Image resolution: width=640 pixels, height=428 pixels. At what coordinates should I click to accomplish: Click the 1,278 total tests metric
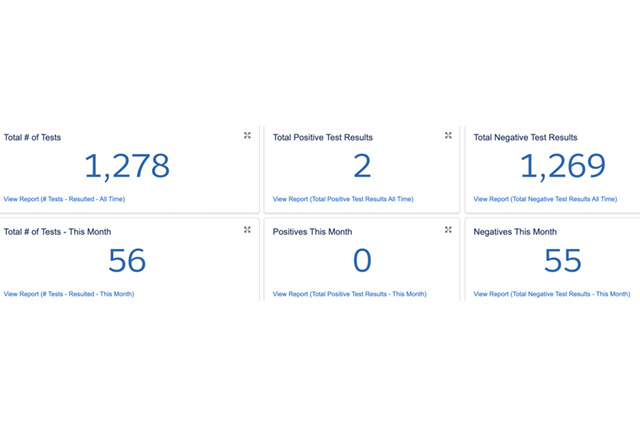[126, 166]
